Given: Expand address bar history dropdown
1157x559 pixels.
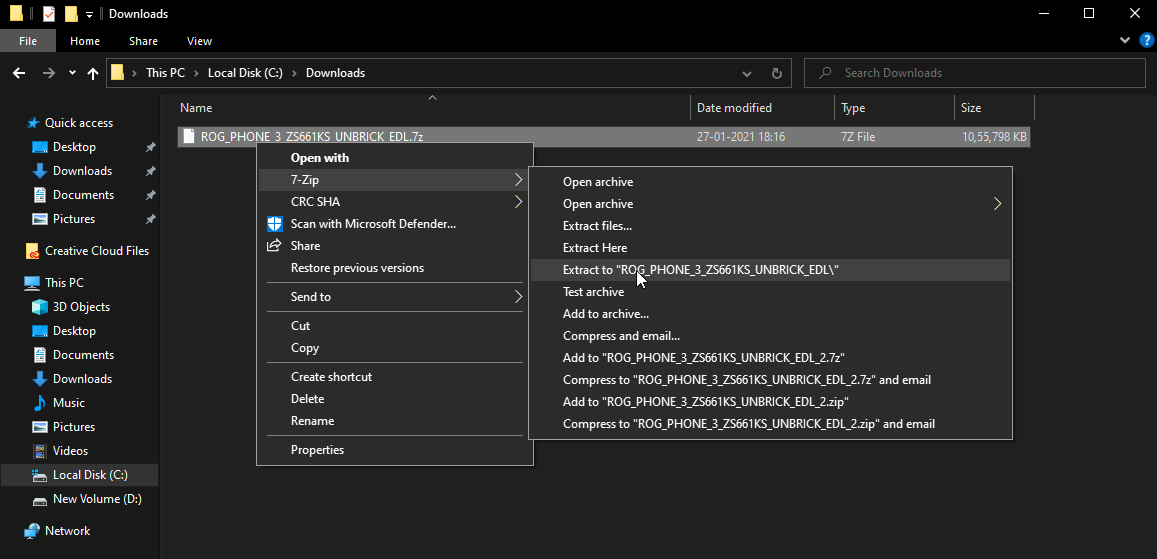Looking at the screenshot, I should (747, 73).
